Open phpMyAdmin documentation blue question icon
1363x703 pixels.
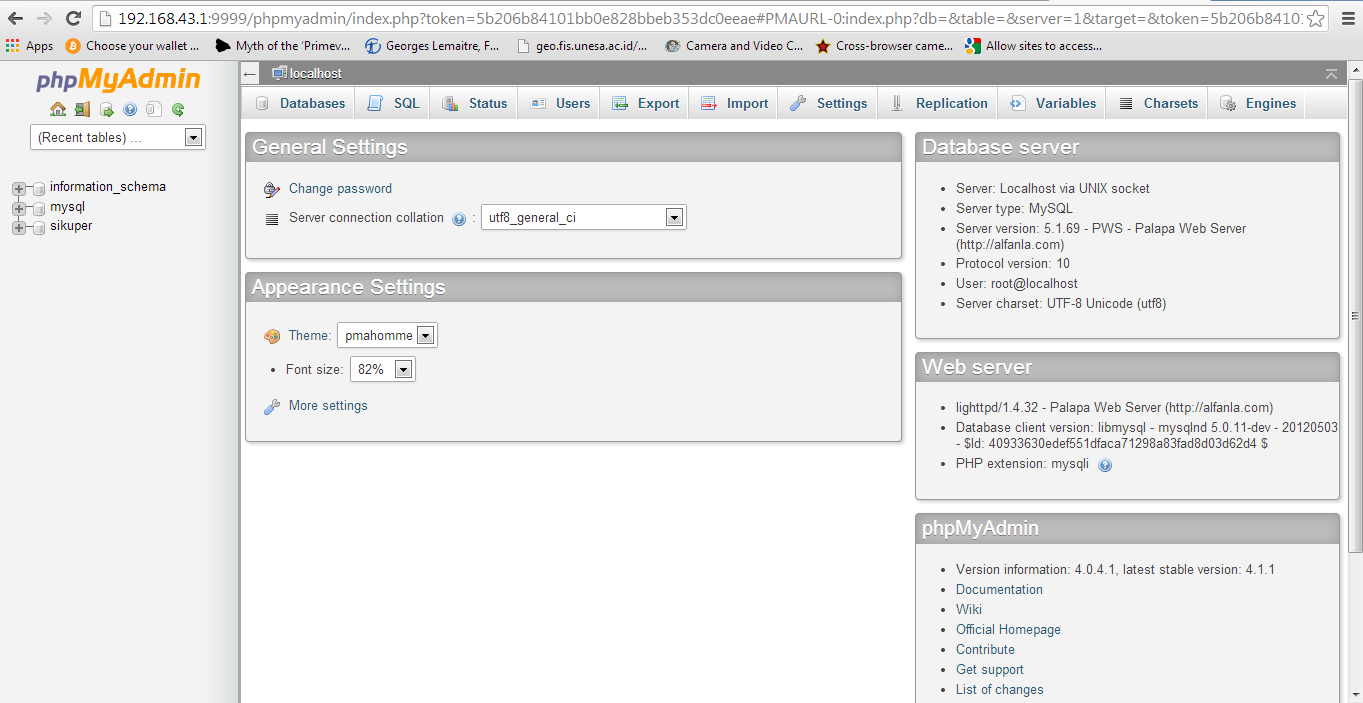(x=130, y=109)
